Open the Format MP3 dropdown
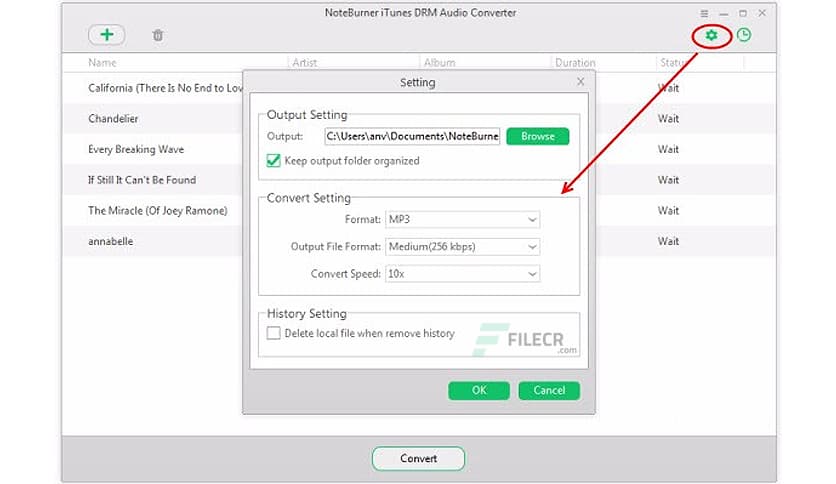 (462, 220)
